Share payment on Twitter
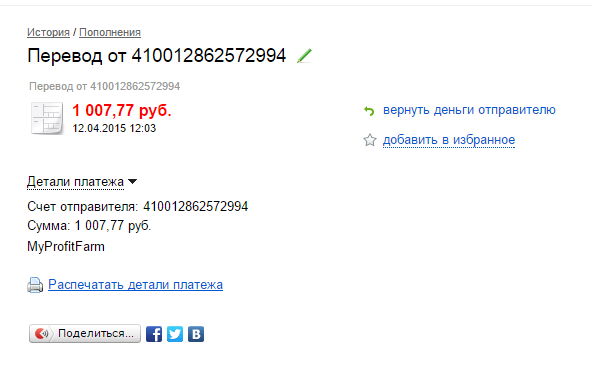The height and width of the screenshot is (389, 592). [x=175, y=334]
